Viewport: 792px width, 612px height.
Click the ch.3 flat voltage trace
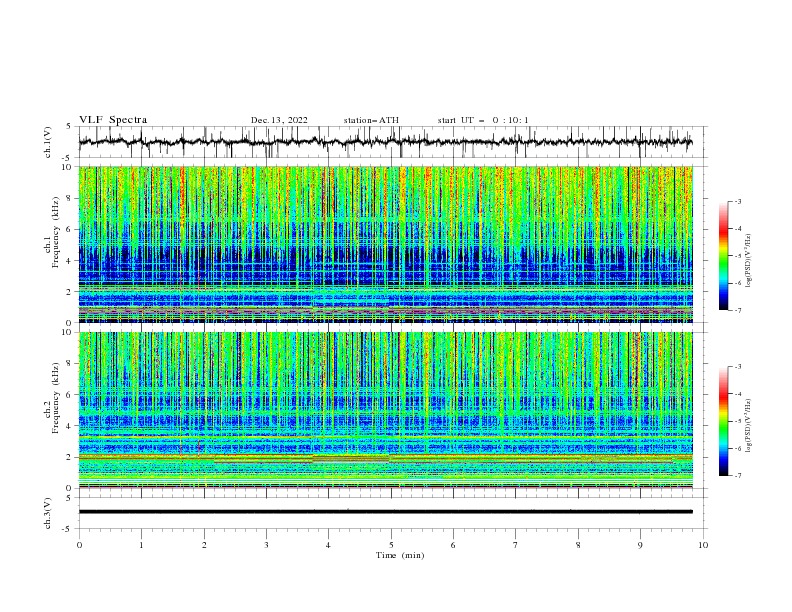(385, 512)
